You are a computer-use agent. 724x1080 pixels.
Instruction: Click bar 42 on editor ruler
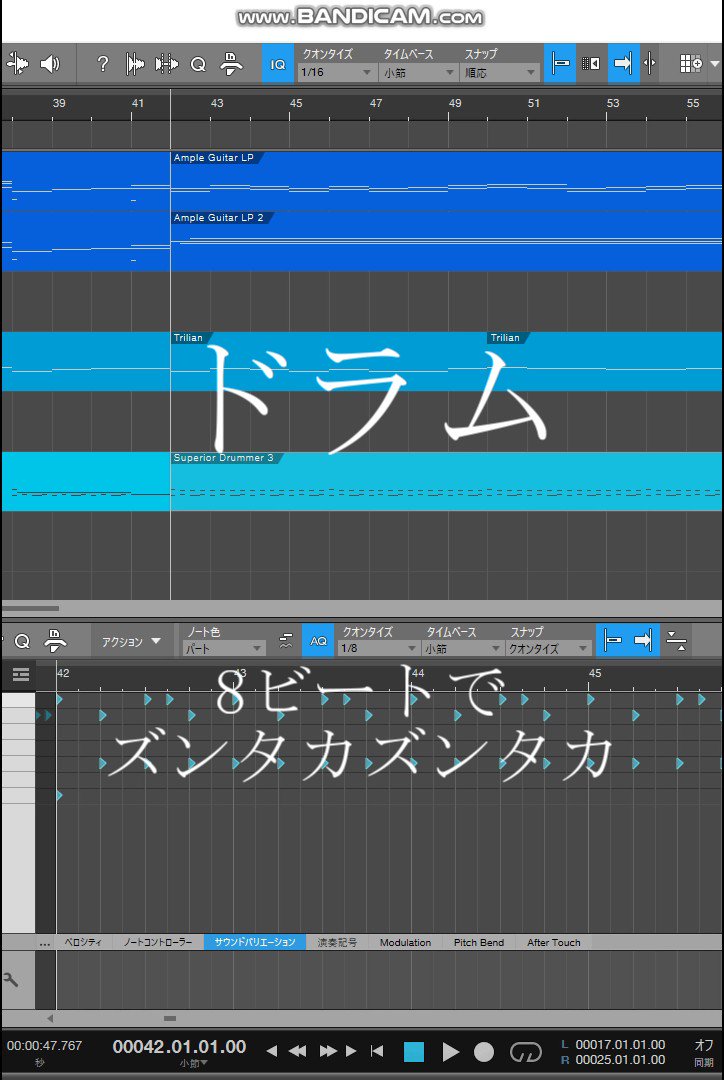tap(63, 674)
